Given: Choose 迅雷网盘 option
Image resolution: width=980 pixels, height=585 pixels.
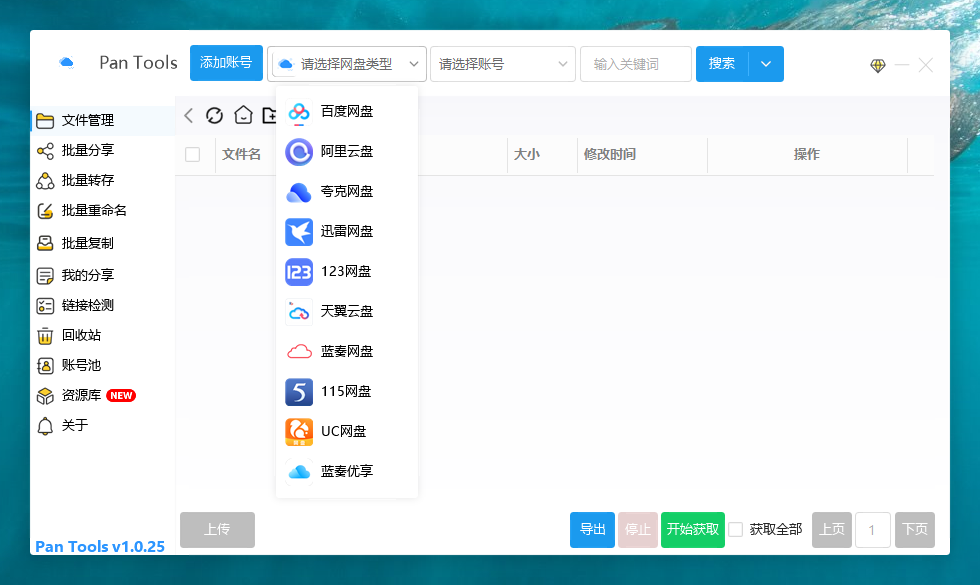Looking at the screenshot, I should [347, 232].
